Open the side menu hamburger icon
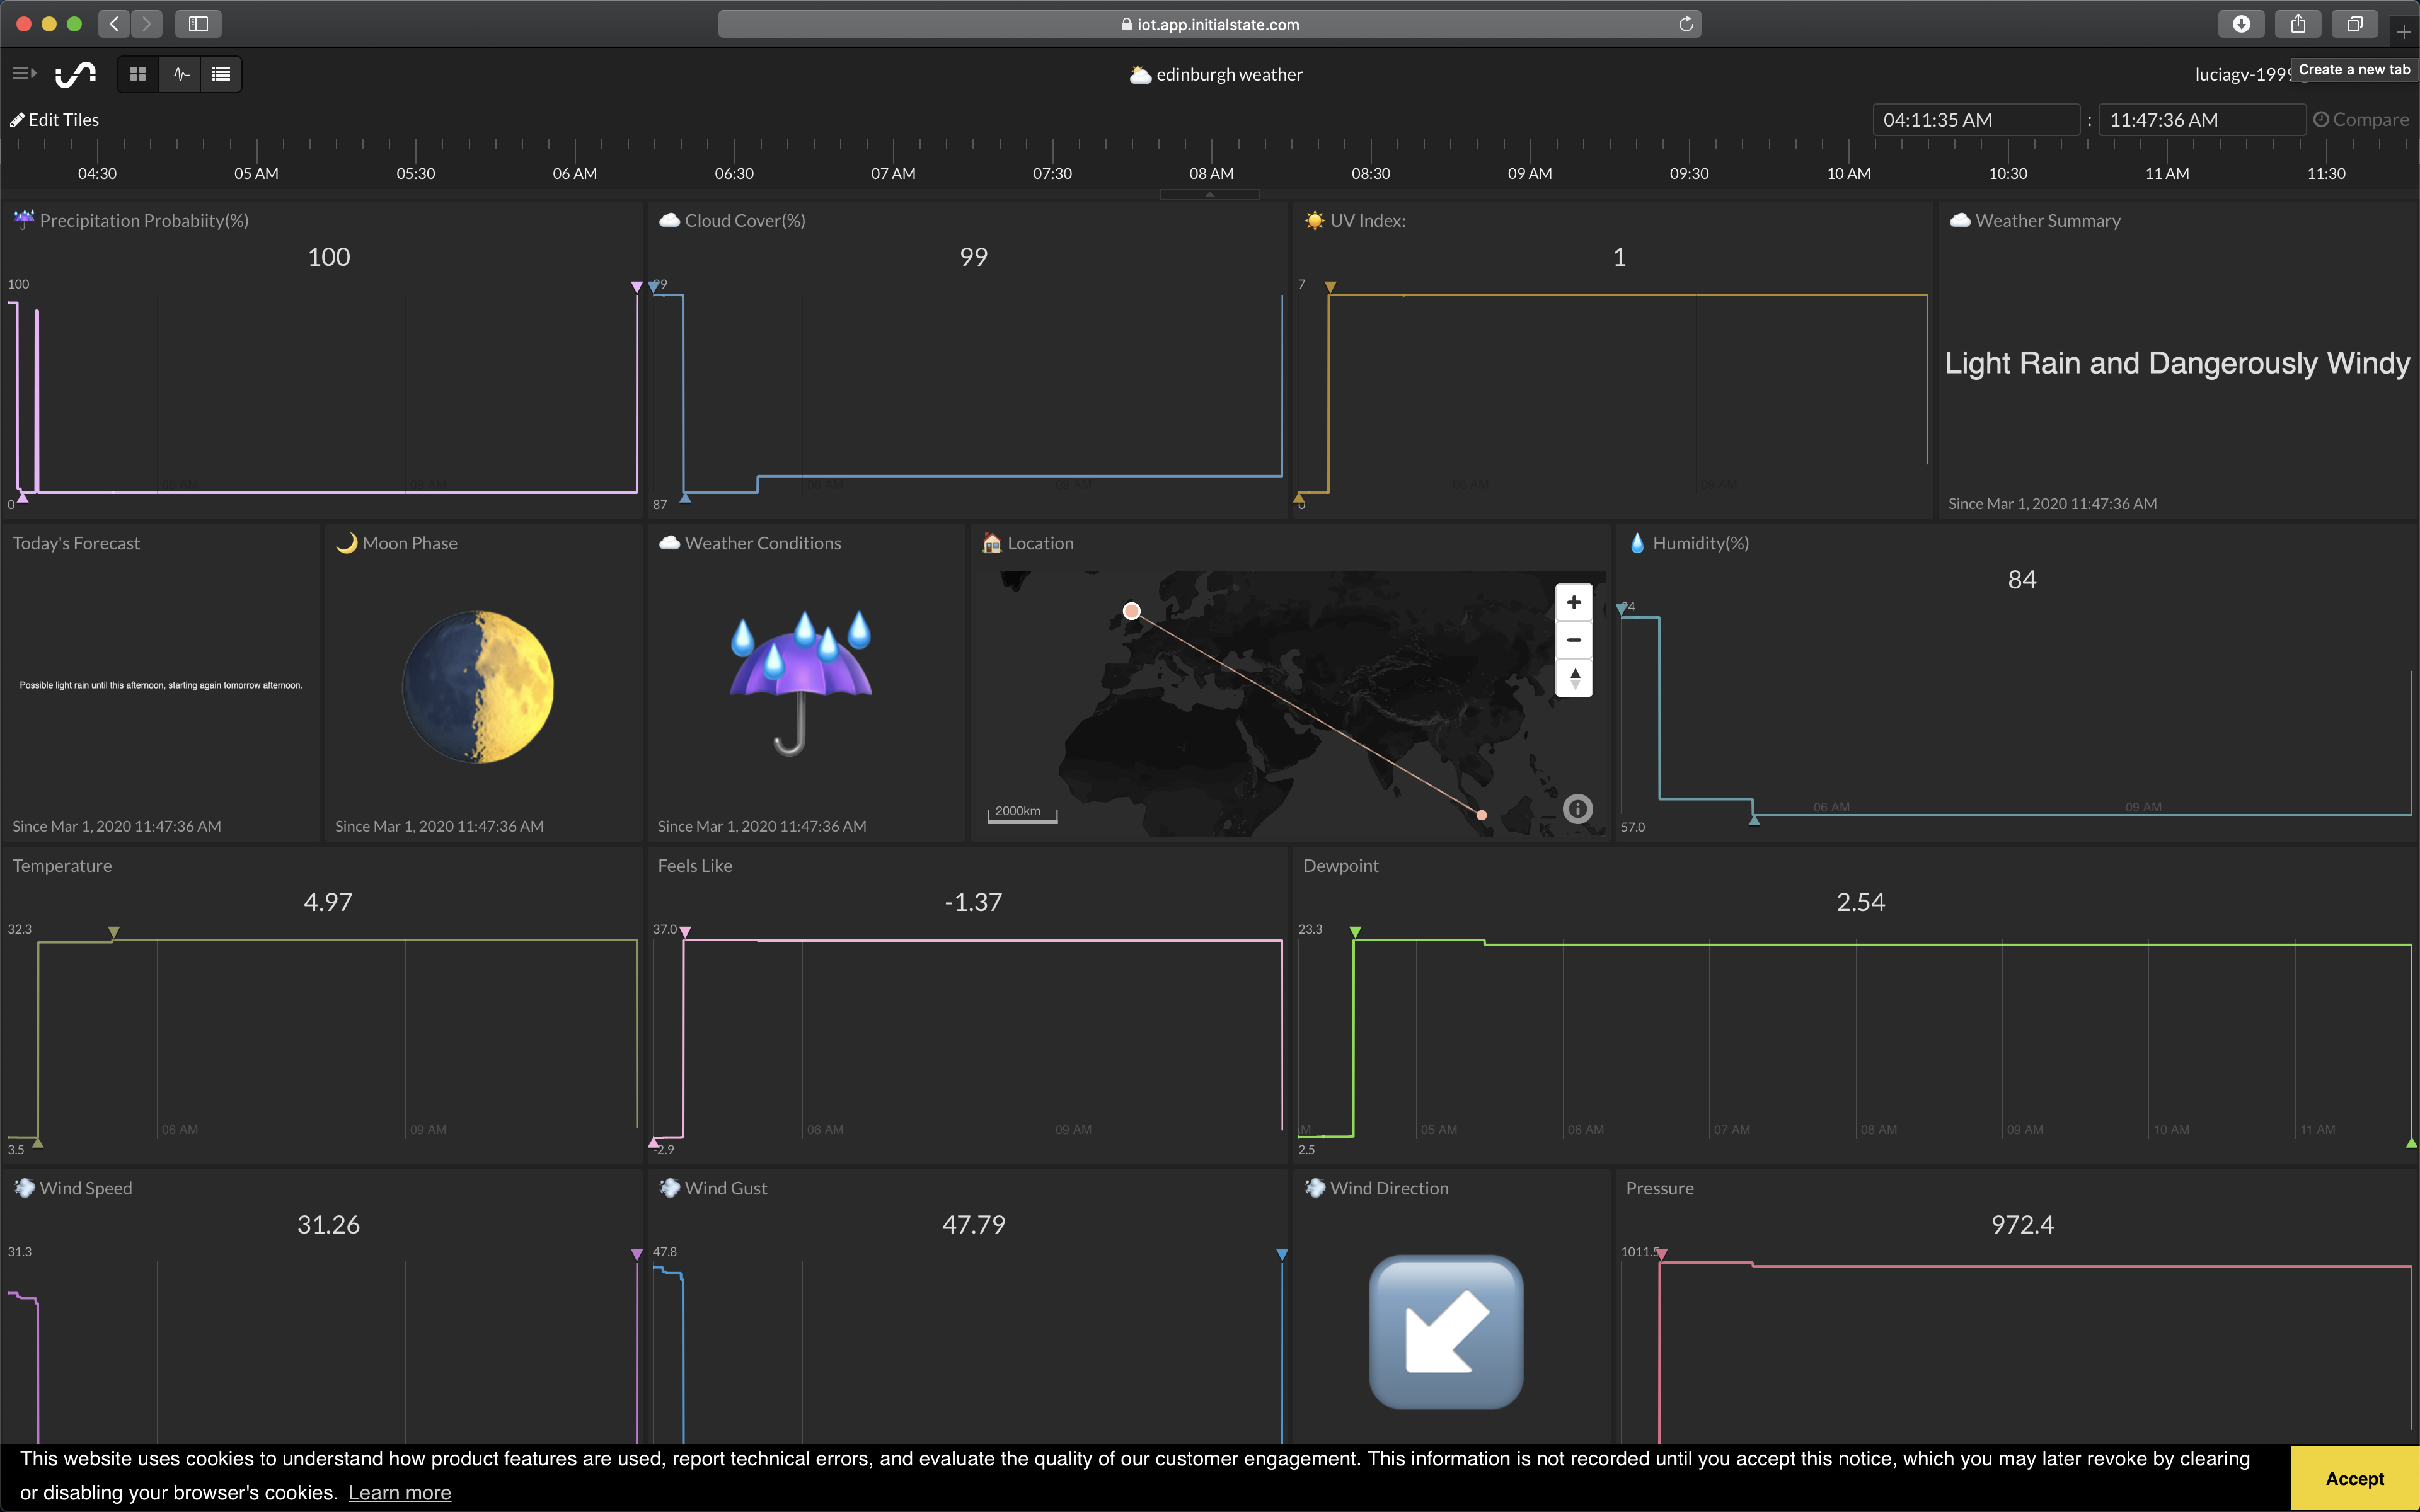Viewport: 2420px width, 1512px height. pos(23,74)
